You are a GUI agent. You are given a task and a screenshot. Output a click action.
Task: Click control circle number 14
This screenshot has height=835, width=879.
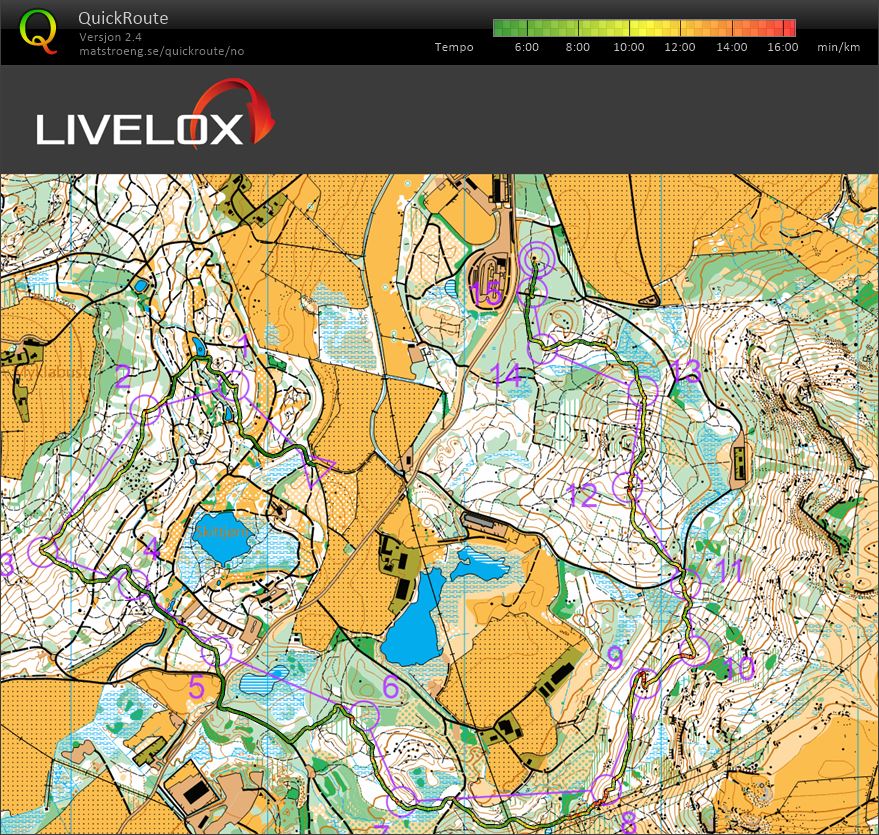point(543,350)
